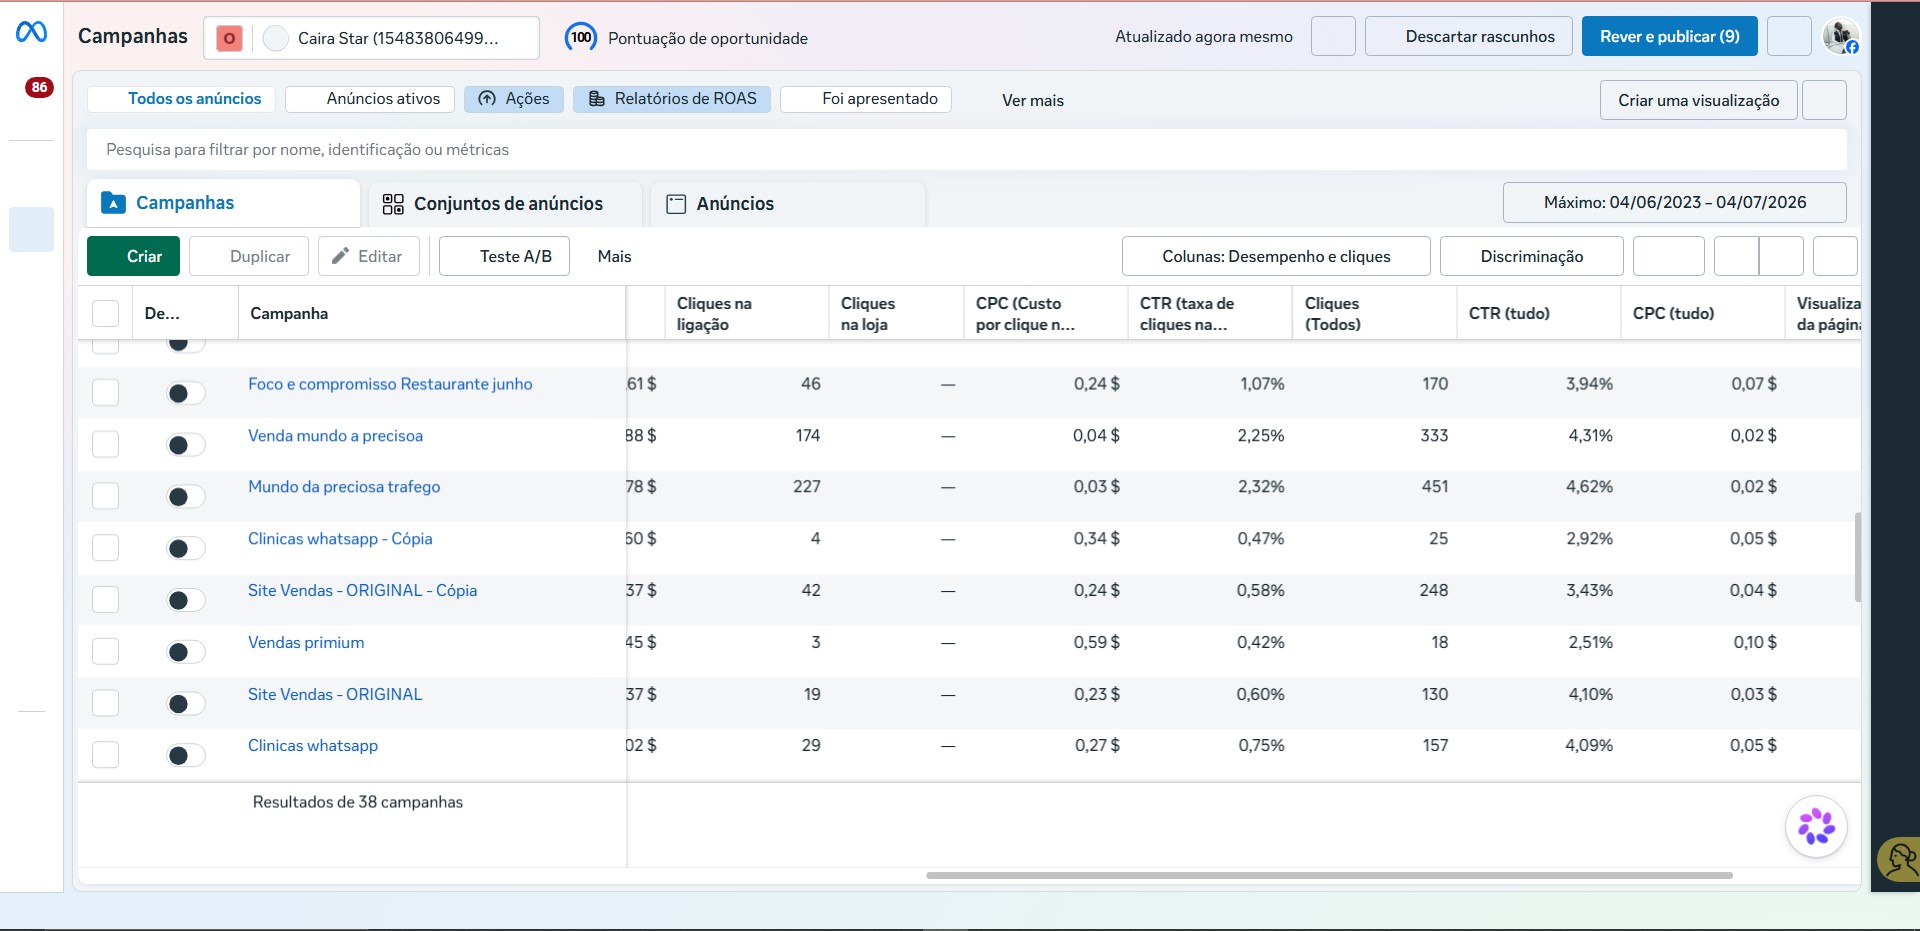Image resolution: width=1920 pixels, height=931 pixels.
Task: Toggle the Vendas primium campaign switch
Action: click(x=186, y=652)
